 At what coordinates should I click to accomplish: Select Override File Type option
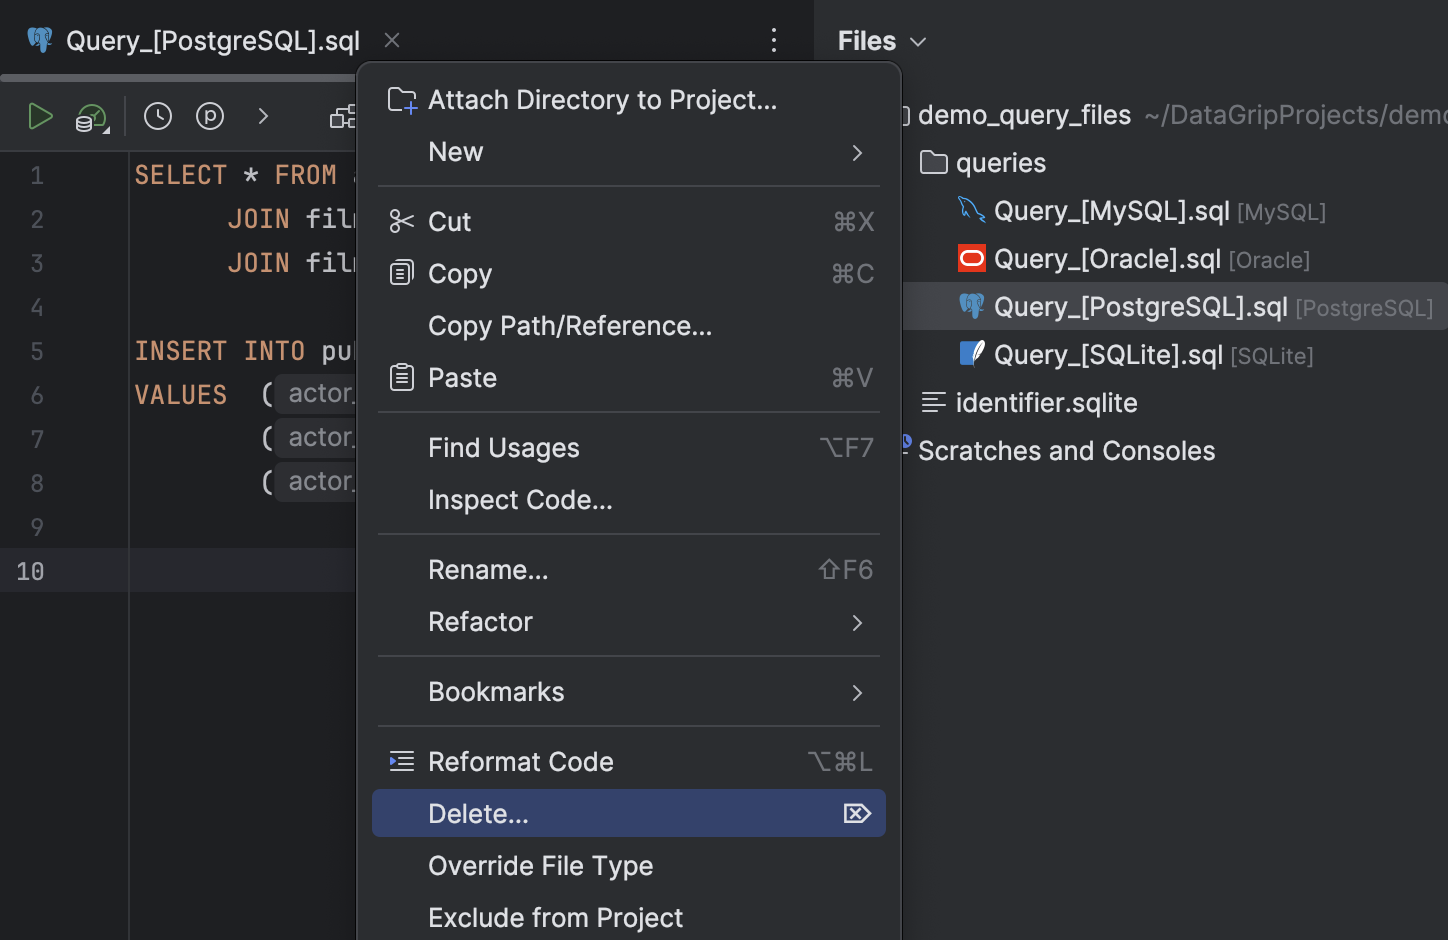click(x=629, y=866)
